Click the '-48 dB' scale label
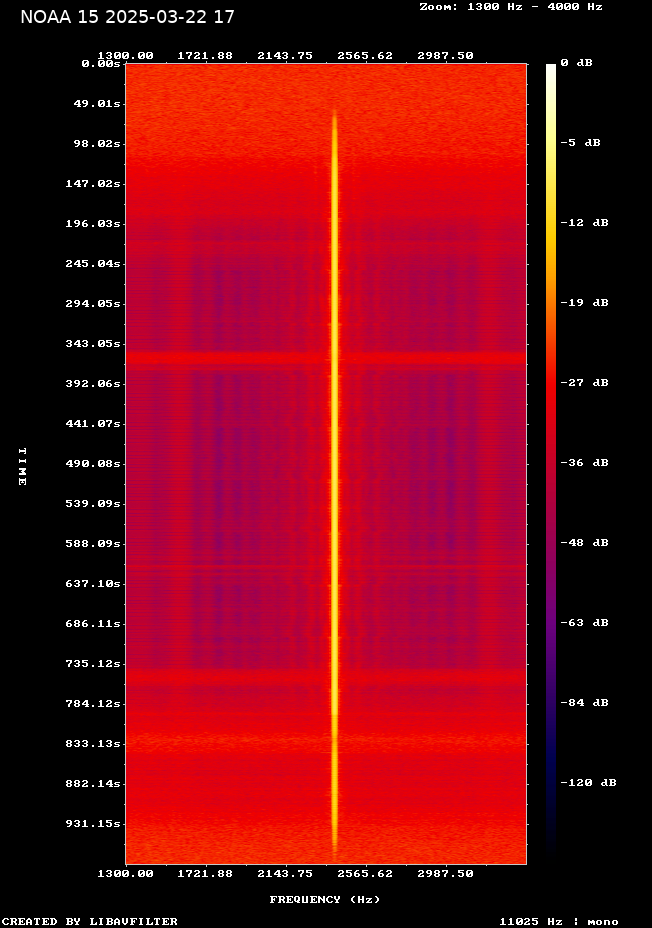 [x=584, y=543]
